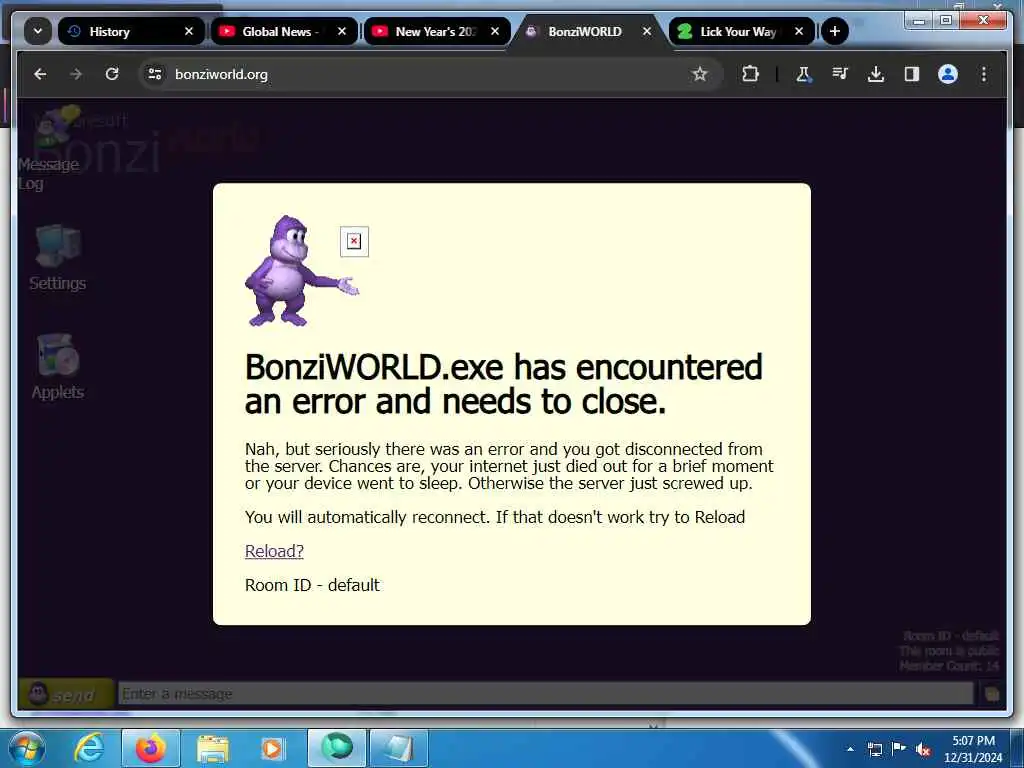Open Firefox from the taskbar

pyautogui.click(x=151, y=748)
